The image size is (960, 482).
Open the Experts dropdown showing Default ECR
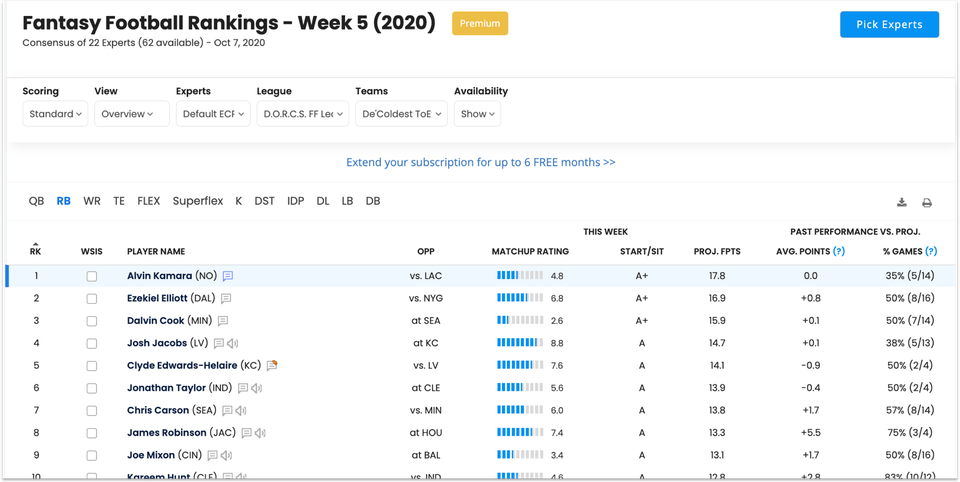tap(213, 114)
